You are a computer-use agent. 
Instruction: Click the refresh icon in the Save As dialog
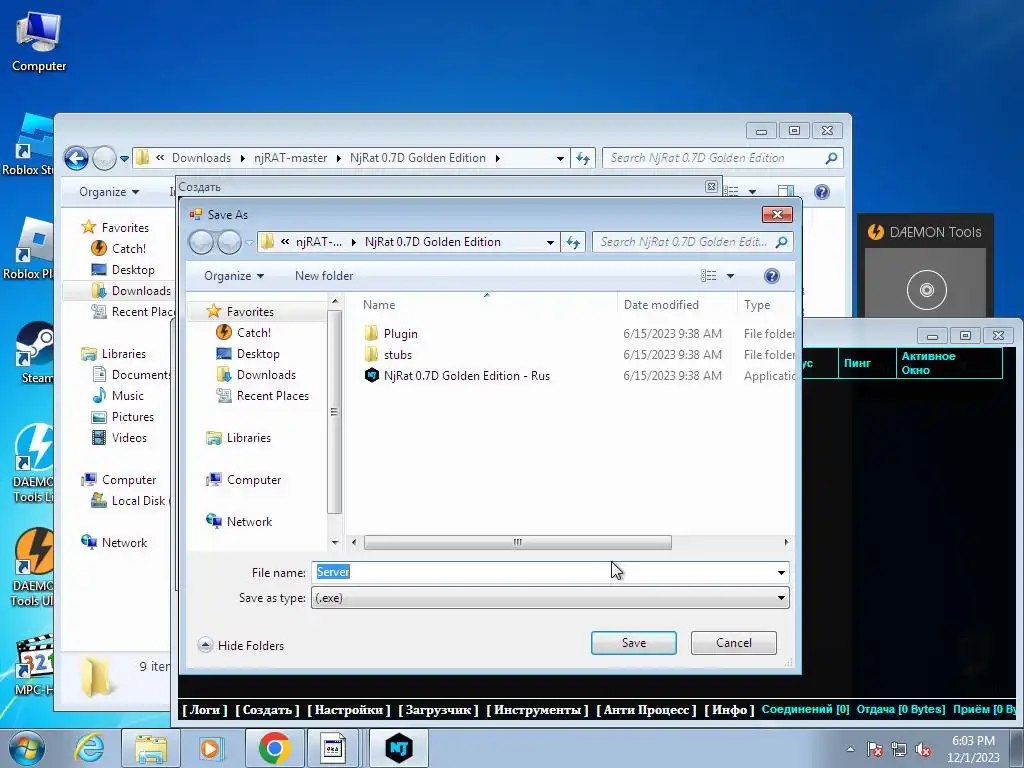coord(573,242)
